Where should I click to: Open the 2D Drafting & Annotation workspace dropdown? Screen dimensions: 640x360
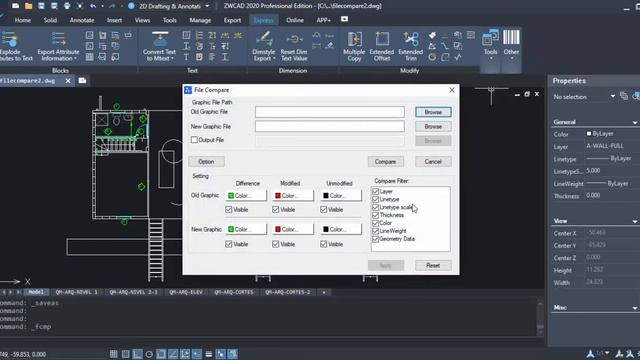pos(207,6)
